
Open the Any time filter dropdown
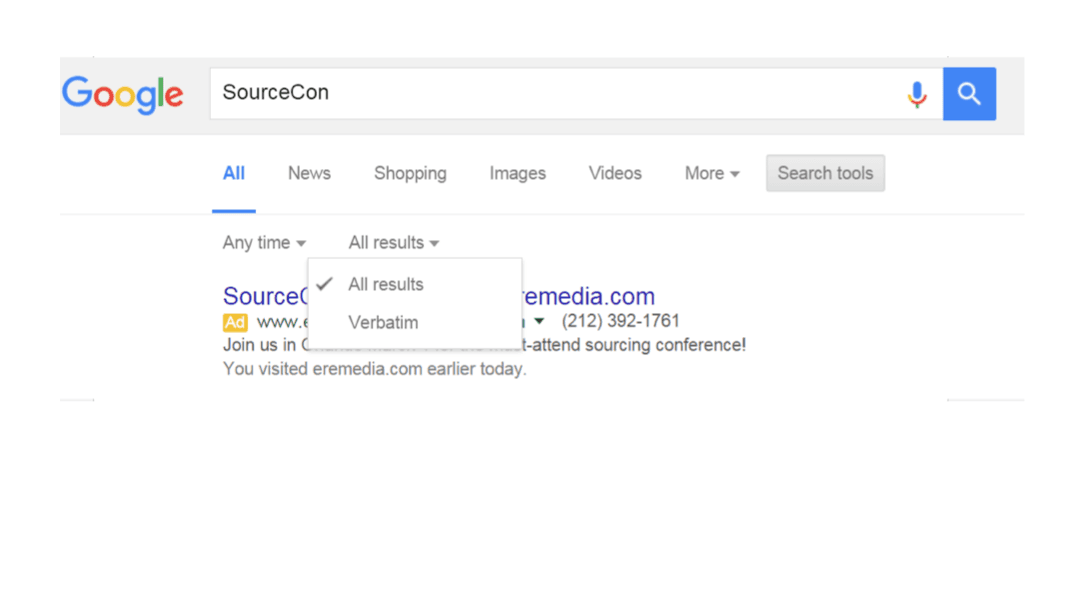pos(264,242)
